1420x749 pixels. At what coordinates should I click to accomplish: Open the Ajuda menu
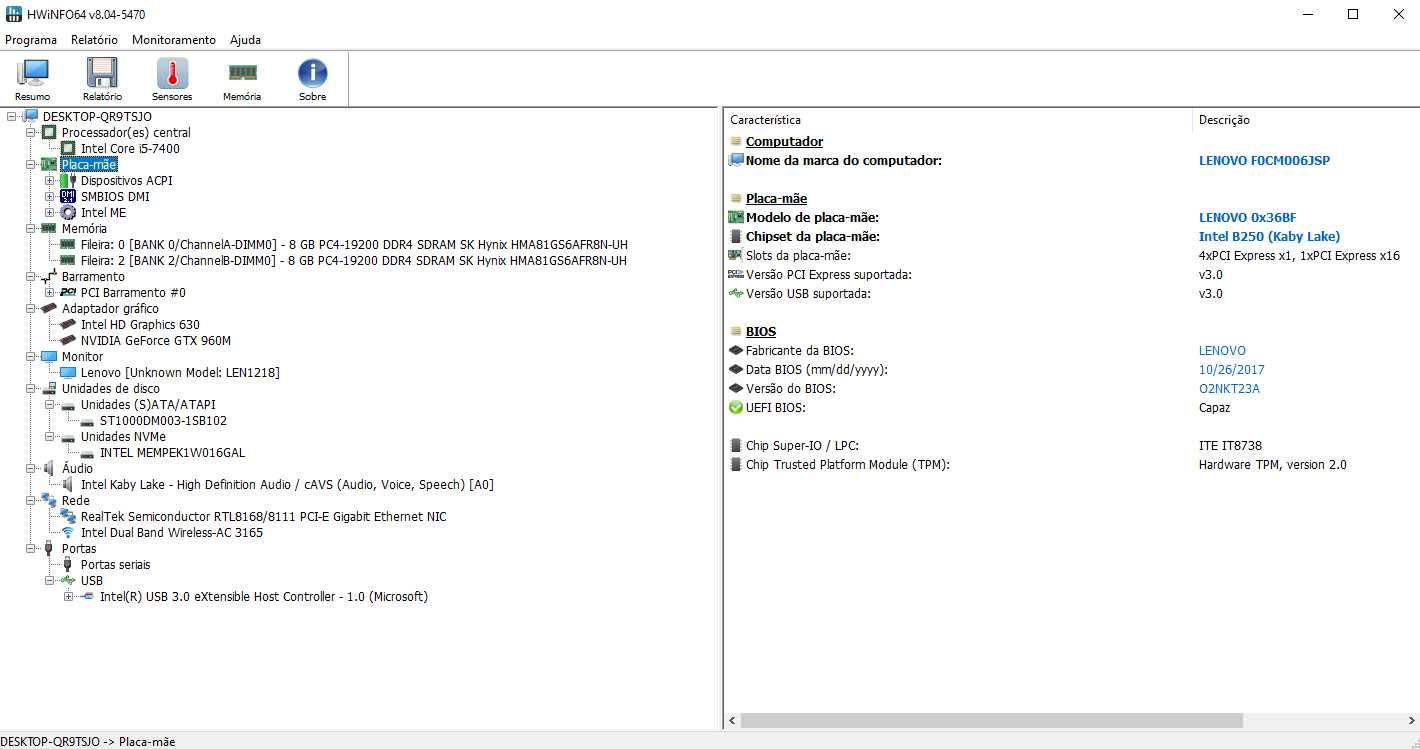tap(245, 40)
